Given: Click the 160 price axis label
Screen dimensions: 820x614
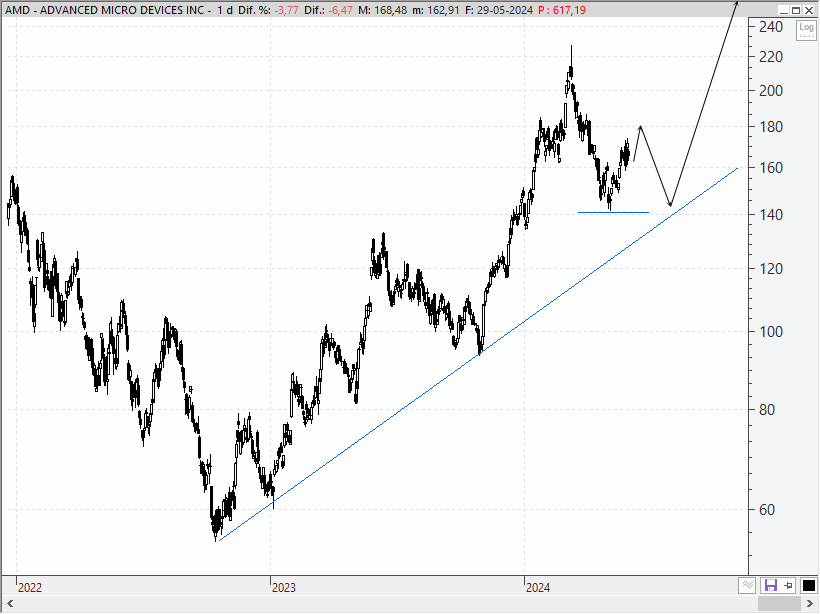Looking at the screenshot, I should [x=771, y=168].
